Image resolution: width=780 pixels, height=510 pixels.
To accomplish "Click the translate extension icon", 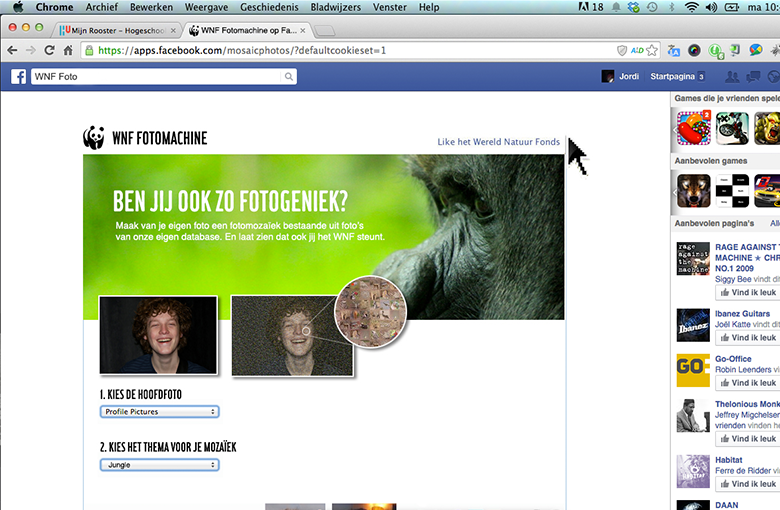I will (674, 50).
